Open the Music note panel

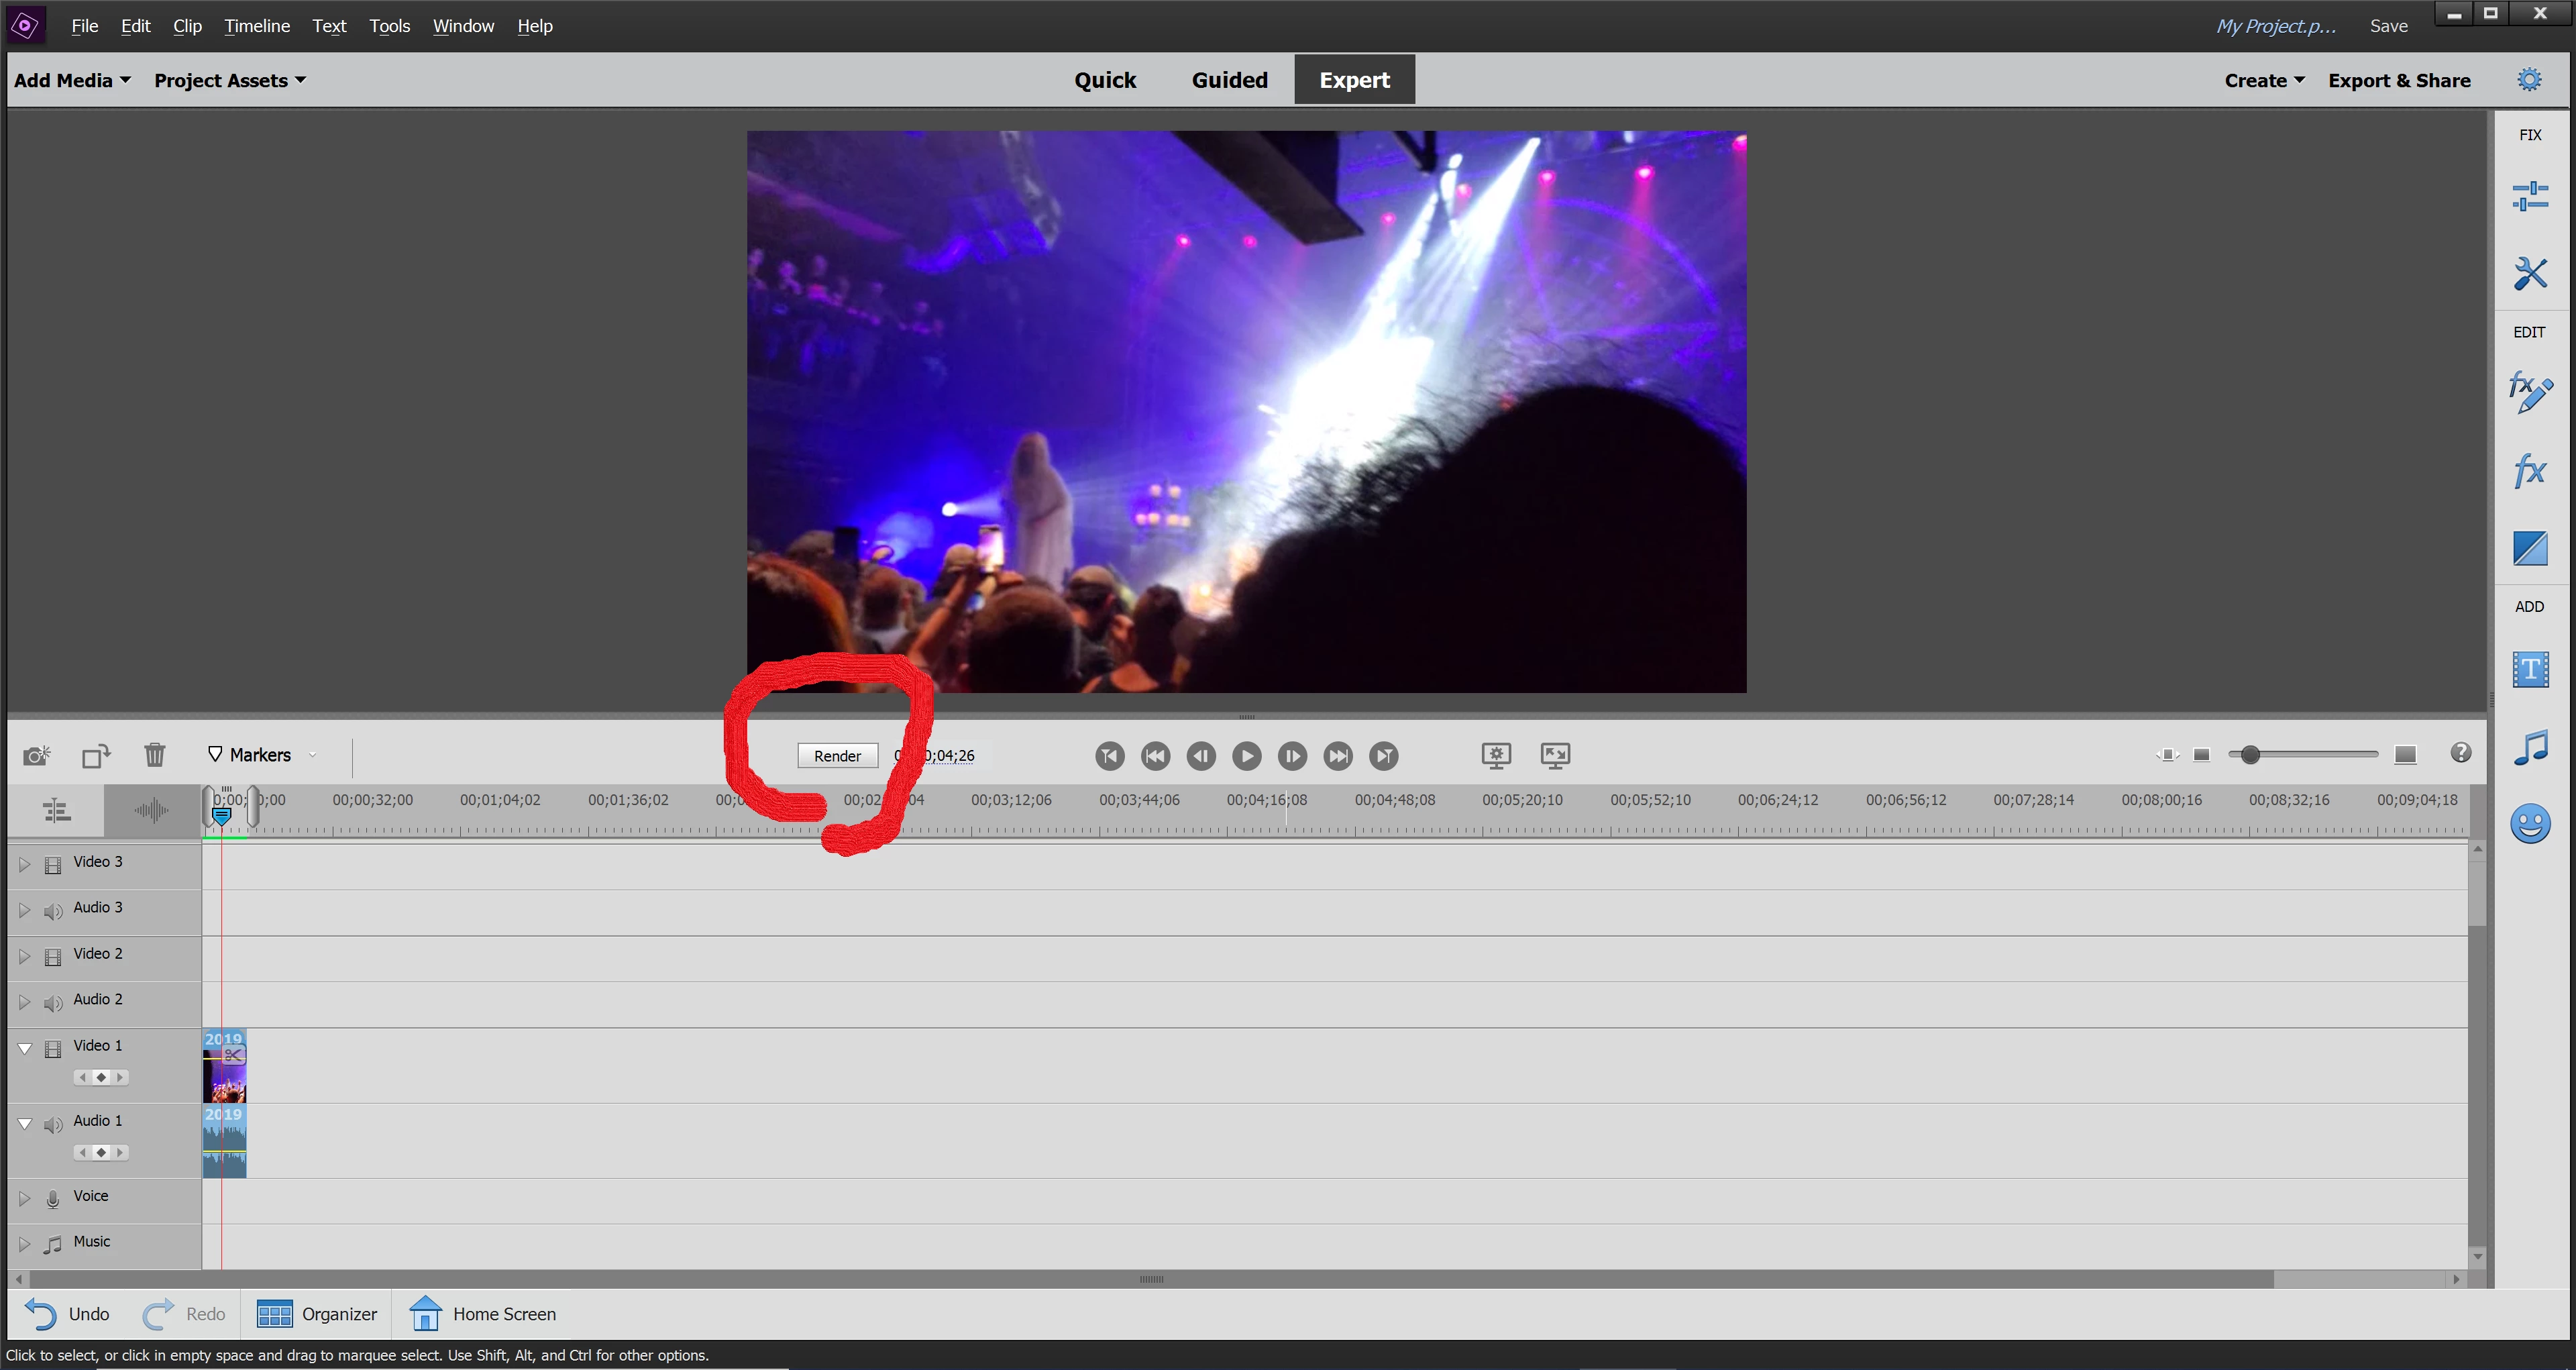pyautogui.click(x=2529, y=748)
